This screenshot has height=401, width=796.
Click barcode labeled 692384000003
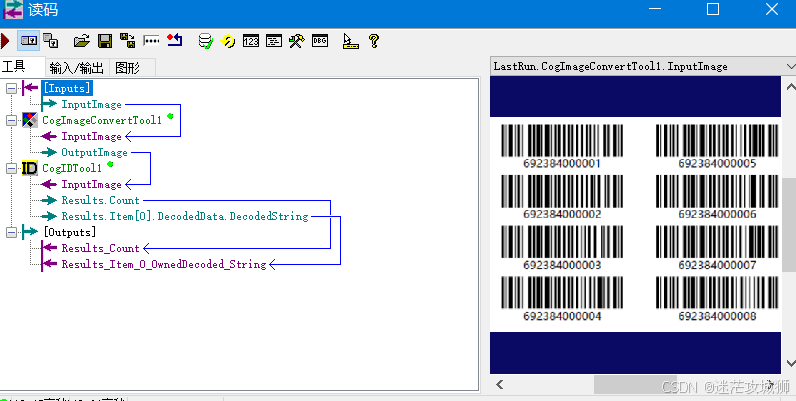(562, 242)
